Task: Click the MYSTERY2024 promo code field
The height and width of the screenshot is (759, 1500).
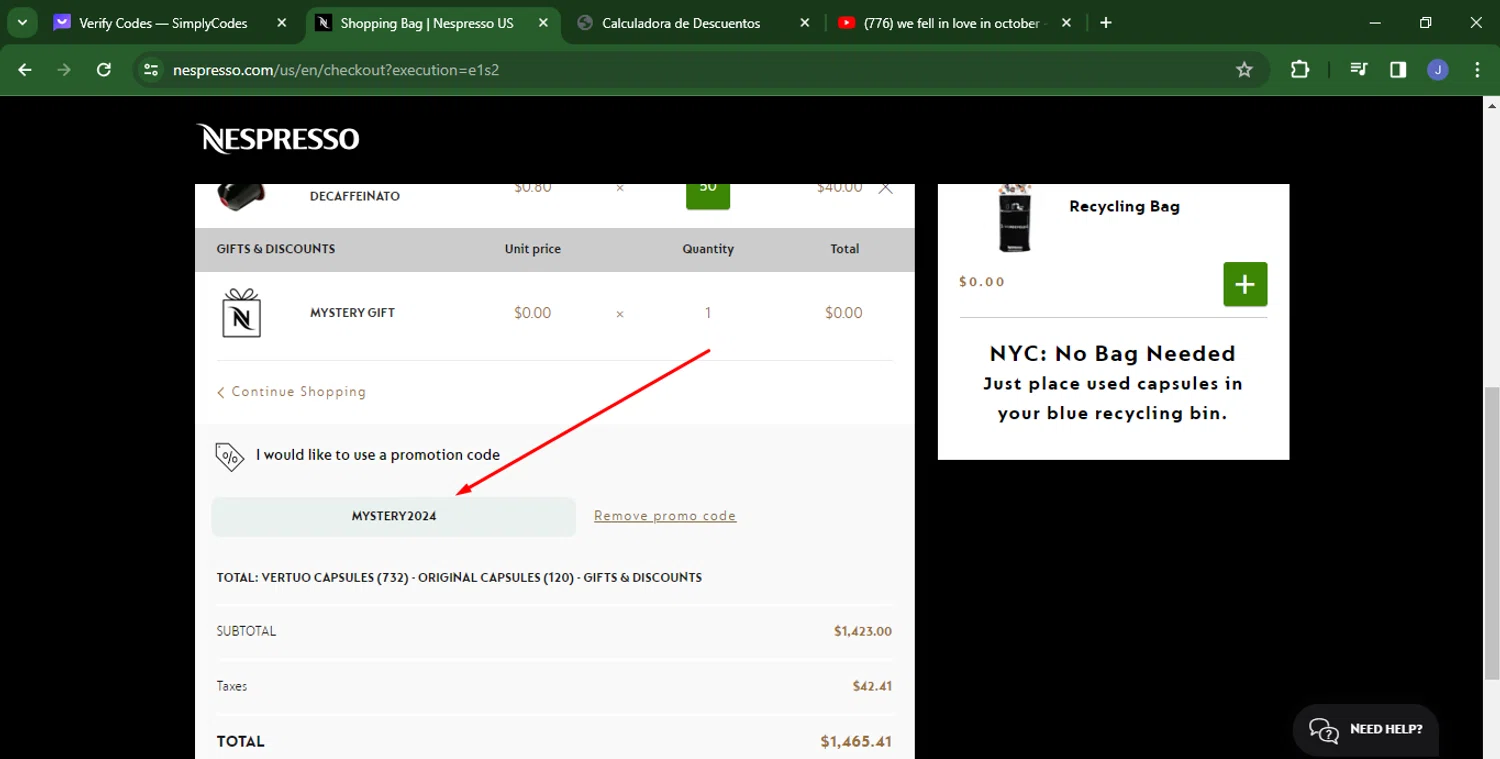Action: point(394,517)
